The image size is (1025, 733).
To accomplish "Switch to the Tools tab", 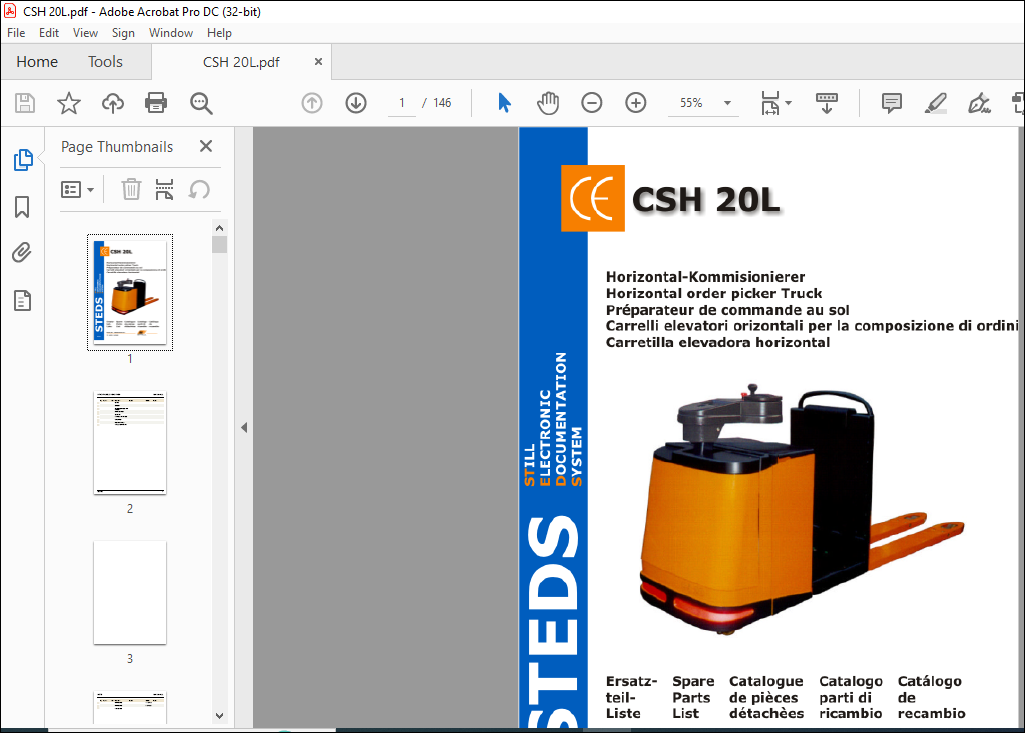I will tap(105, 62).
